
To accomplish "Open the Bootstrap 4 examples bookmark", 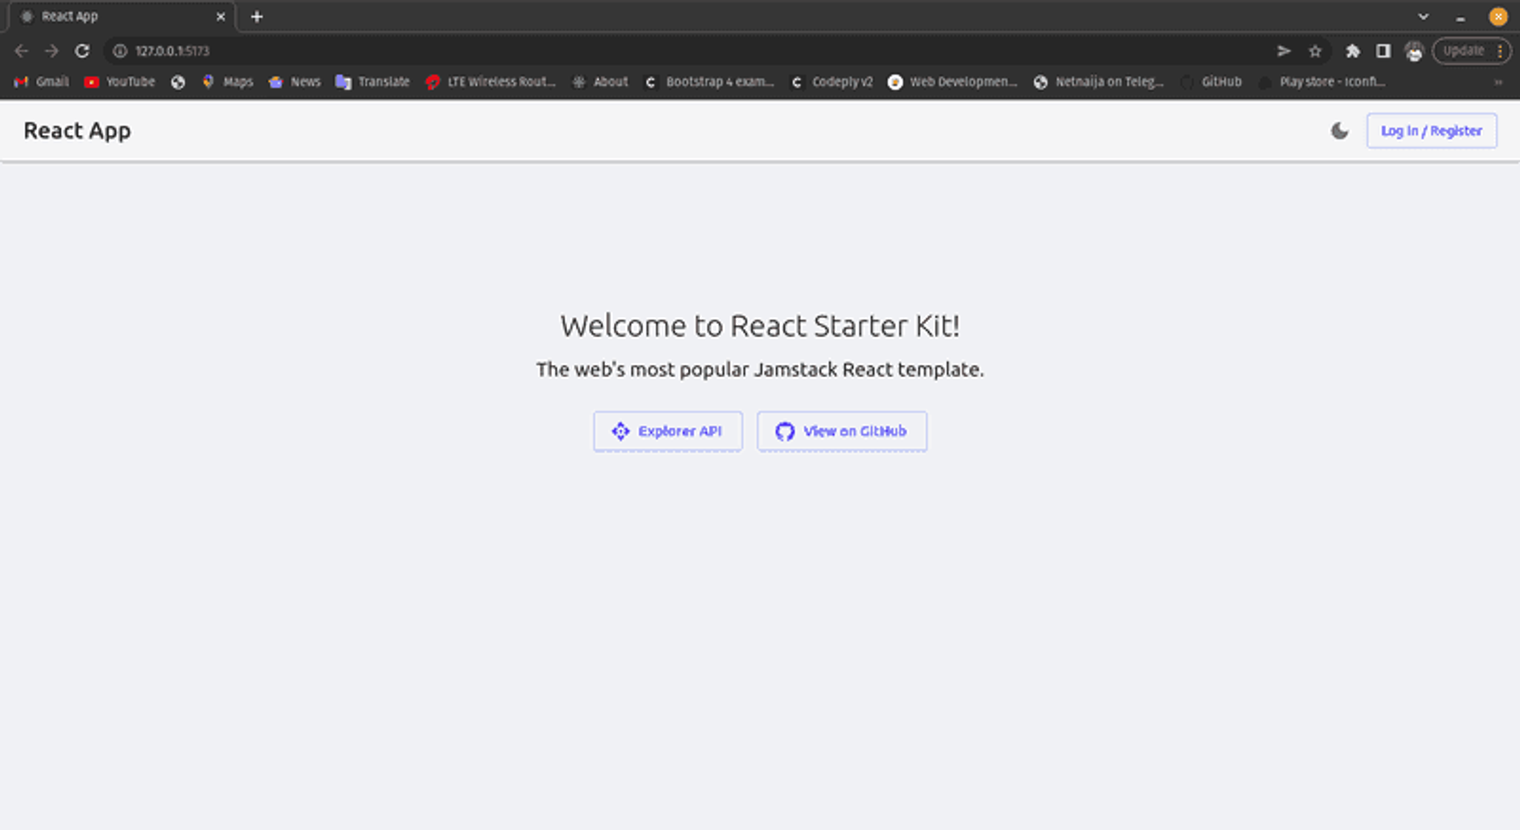I will point(710,82).
